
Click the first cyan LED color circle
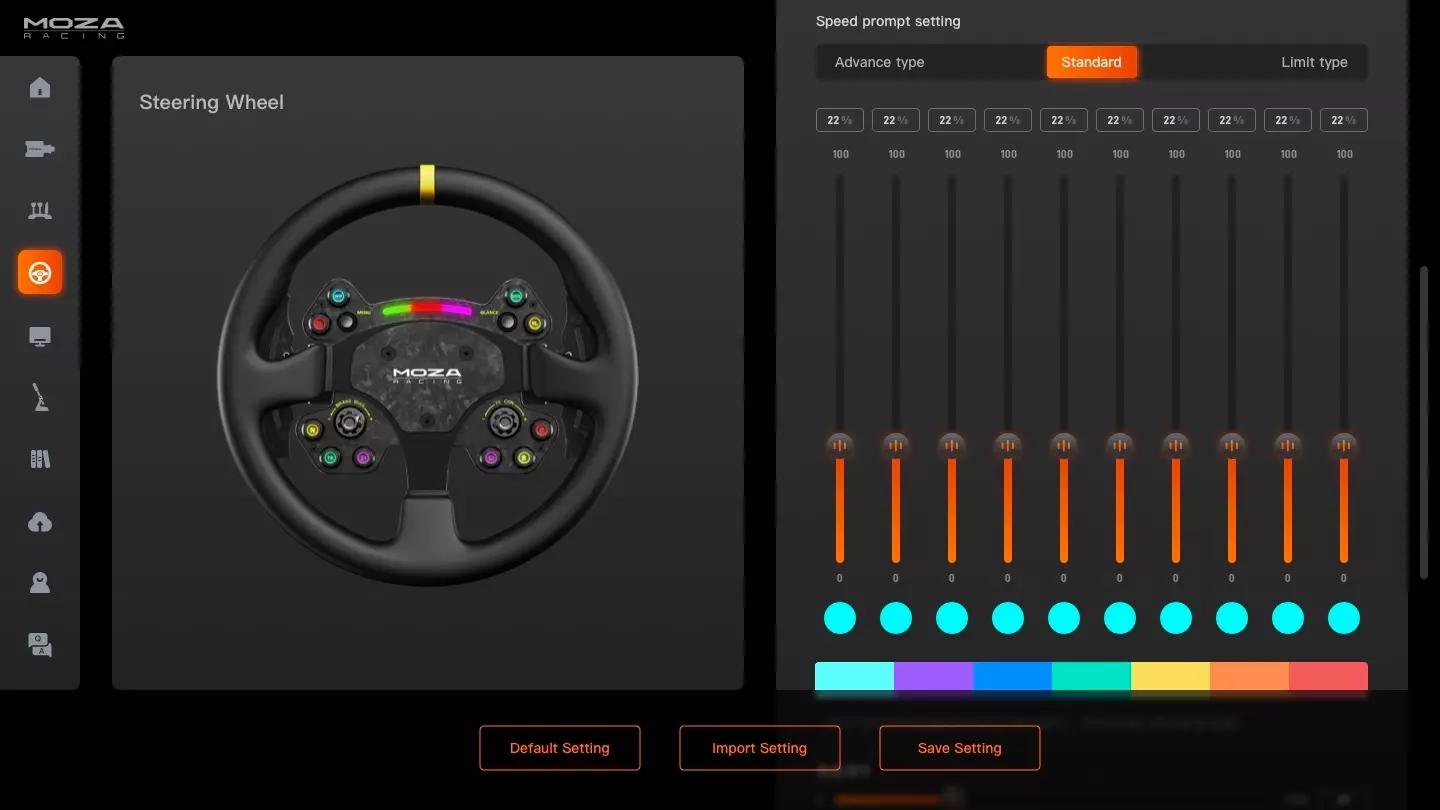(x=840, y=618)
